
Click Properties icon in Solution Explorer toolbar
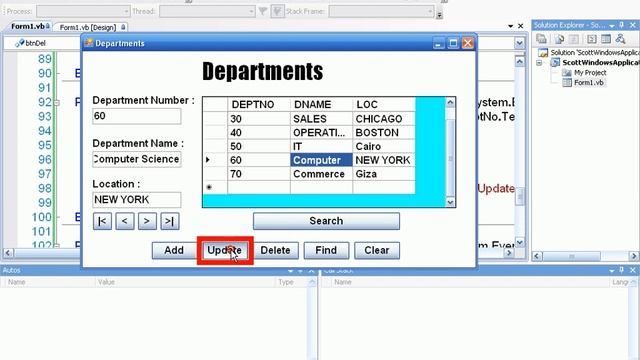542,39
